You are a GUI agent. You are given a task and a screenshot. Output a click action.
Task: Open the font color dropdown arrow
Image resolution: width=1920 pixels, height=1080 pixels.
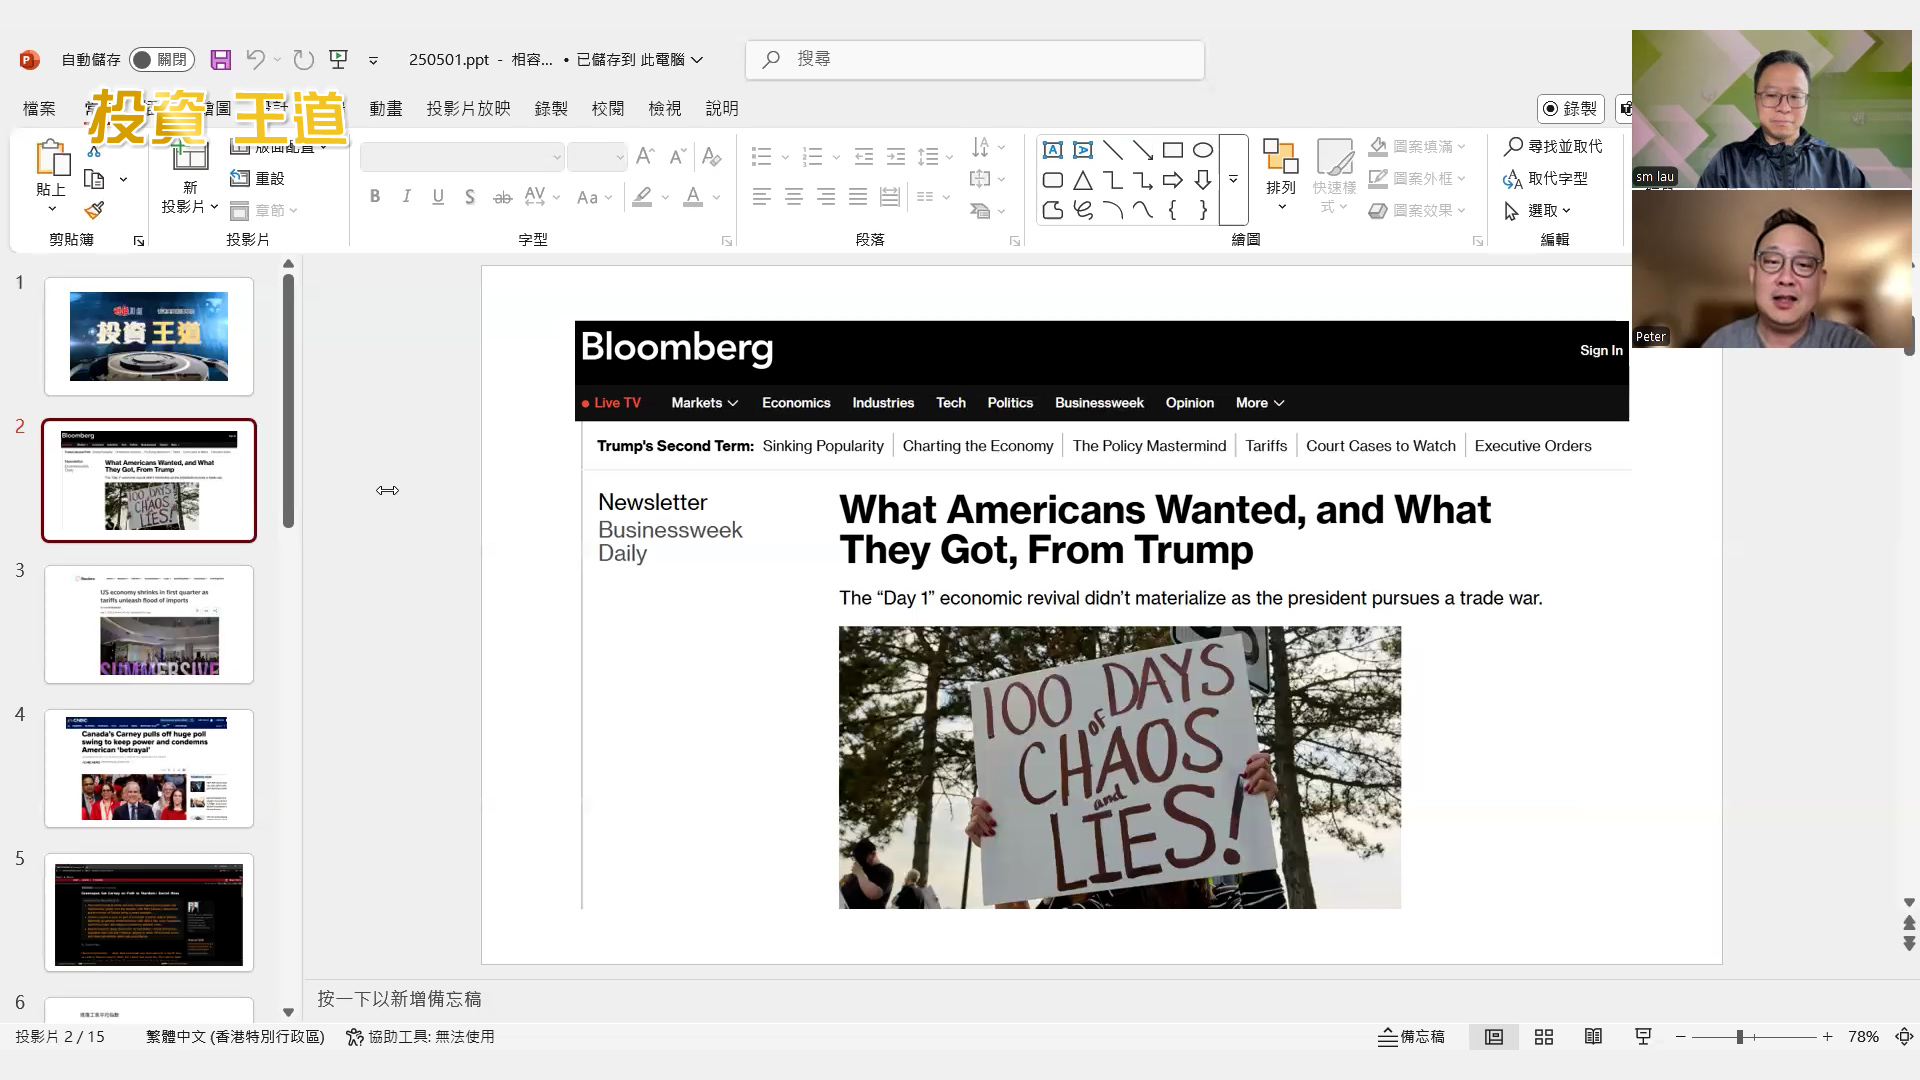[716, 197]
